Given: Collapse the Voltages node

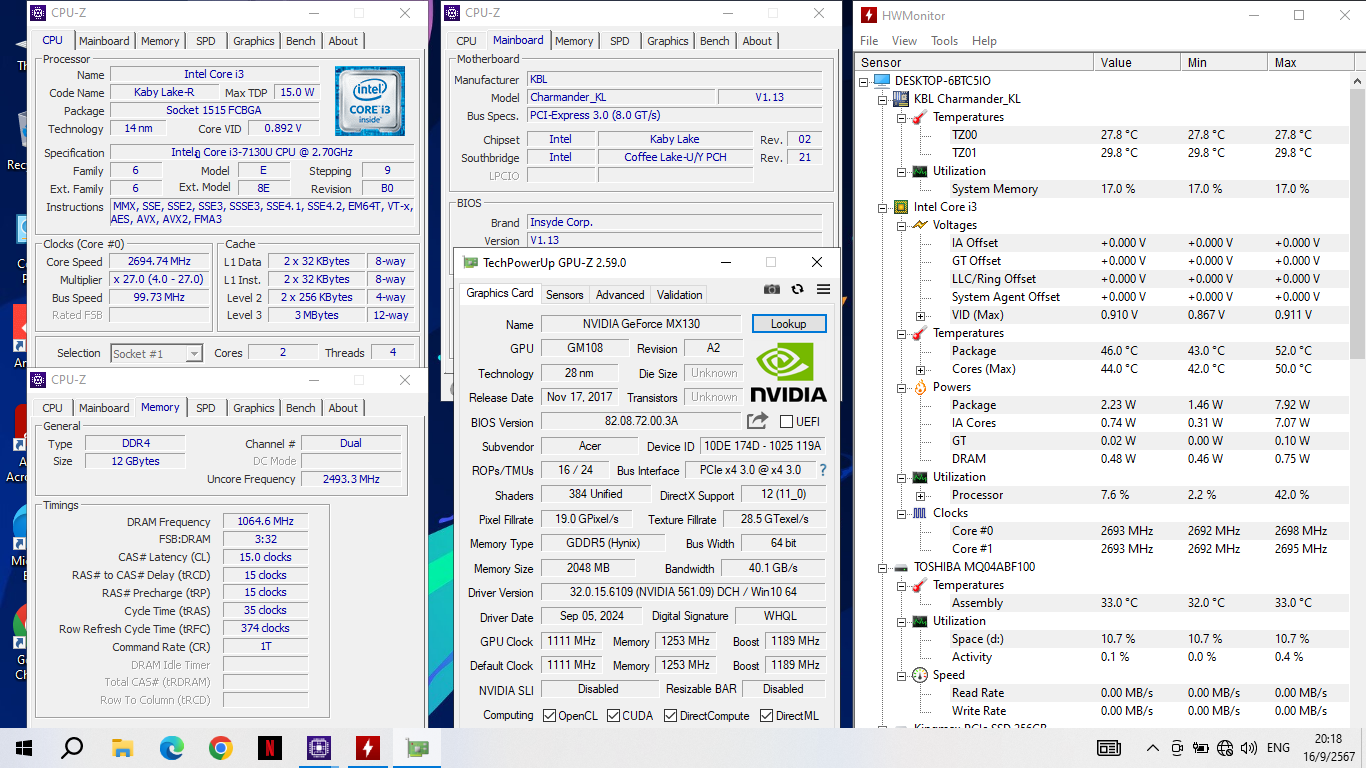Looking at the screenshot, I should tap(901, 225).
